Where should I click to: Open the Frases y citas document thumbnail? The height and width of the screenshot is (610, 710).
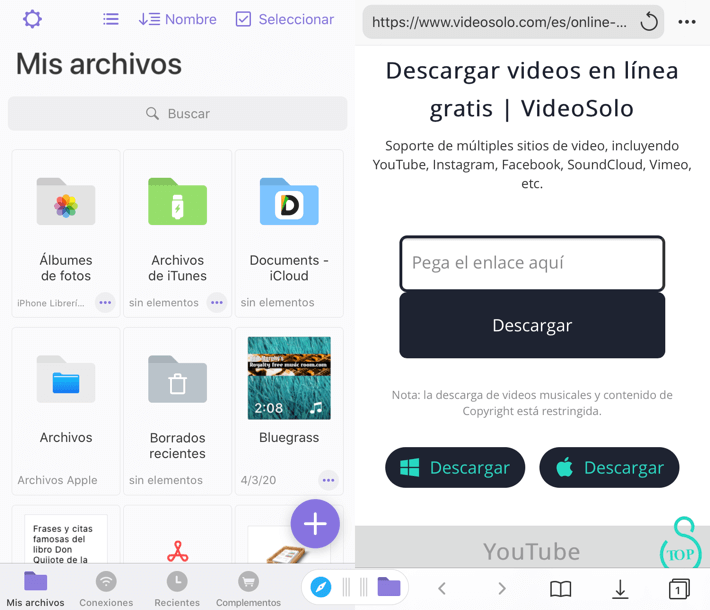tap(66, 539)
